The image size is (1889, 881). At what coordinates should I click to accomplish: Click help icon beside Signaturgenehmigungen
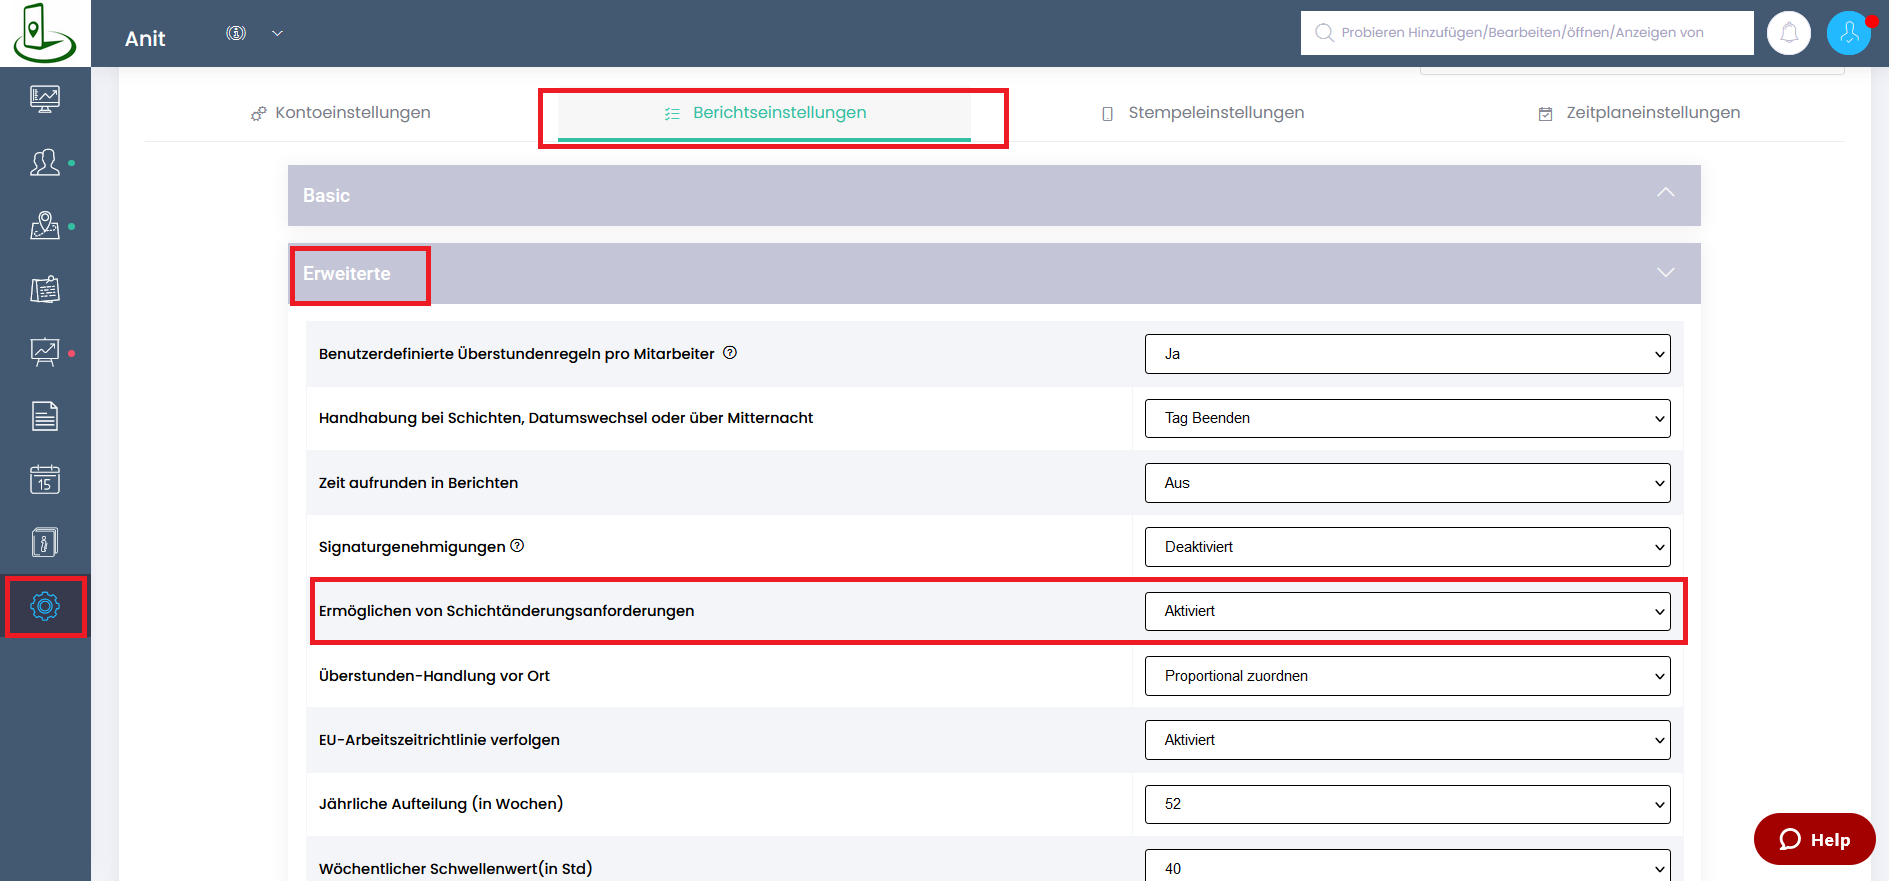click(x=517, y=546)
